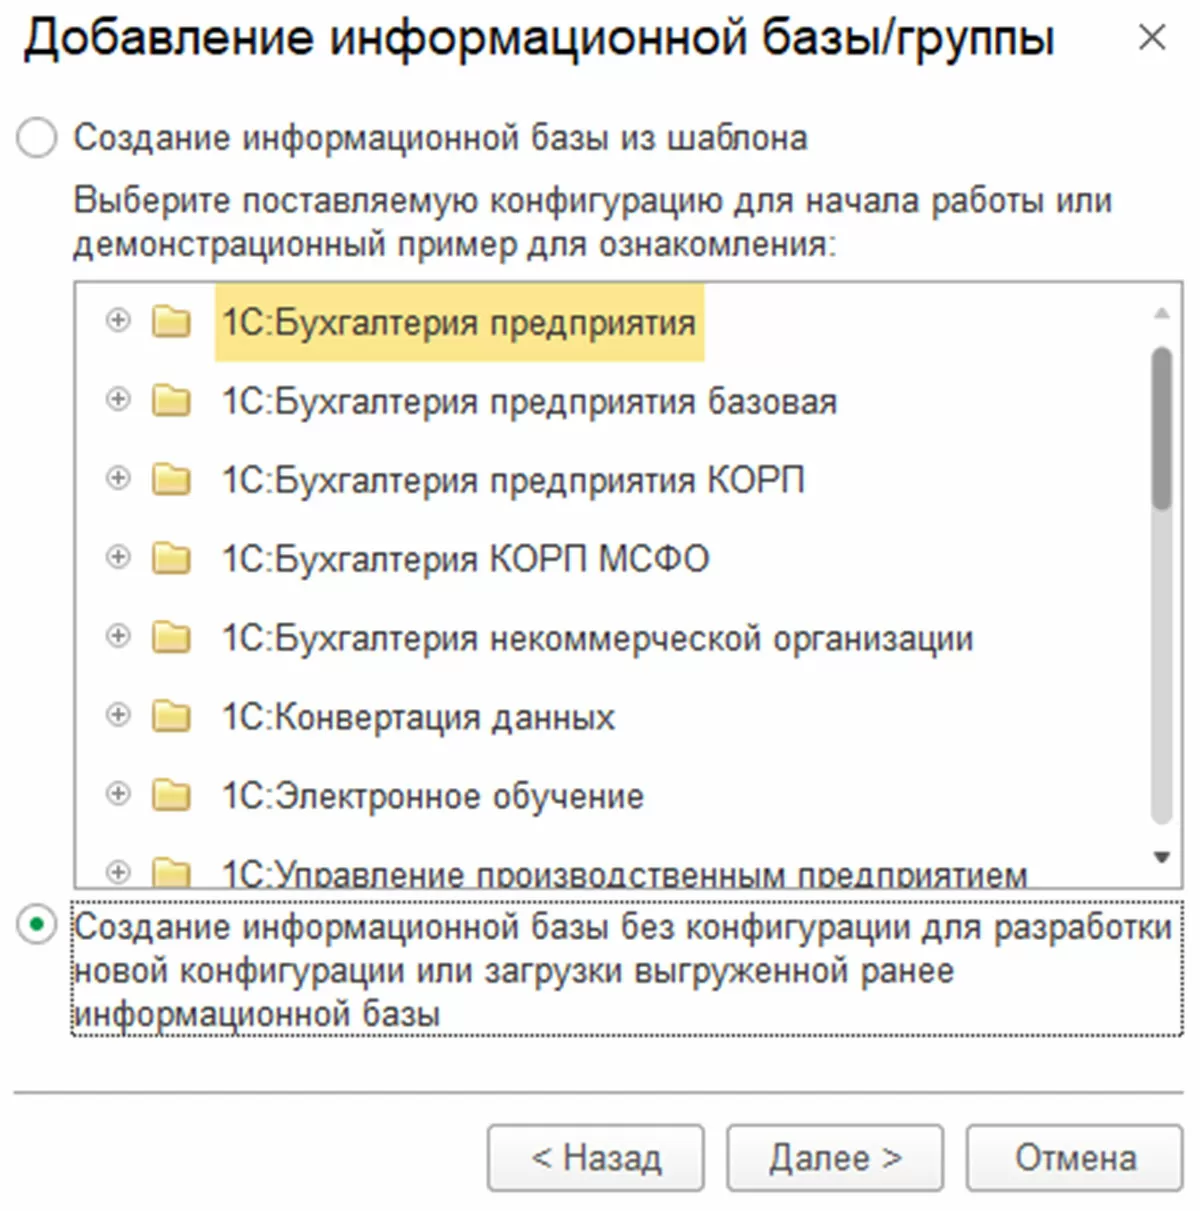Select radio for creating base without configuration

coord(37,926)
